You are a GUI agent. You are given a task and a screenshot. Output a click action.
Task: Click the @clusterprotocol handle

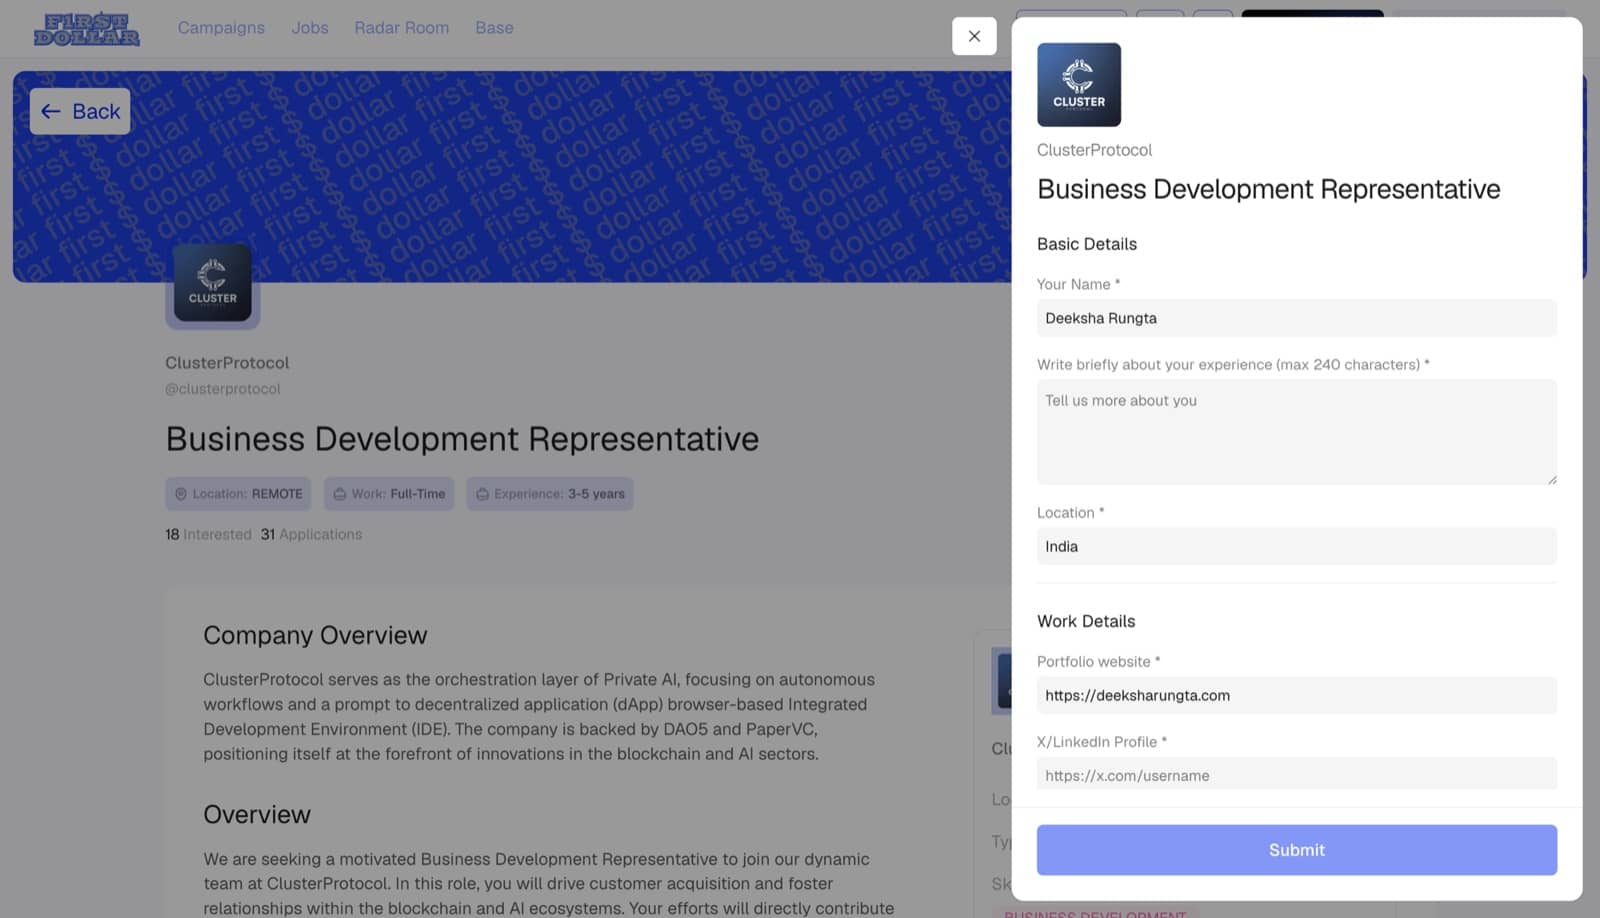[223, 389]
